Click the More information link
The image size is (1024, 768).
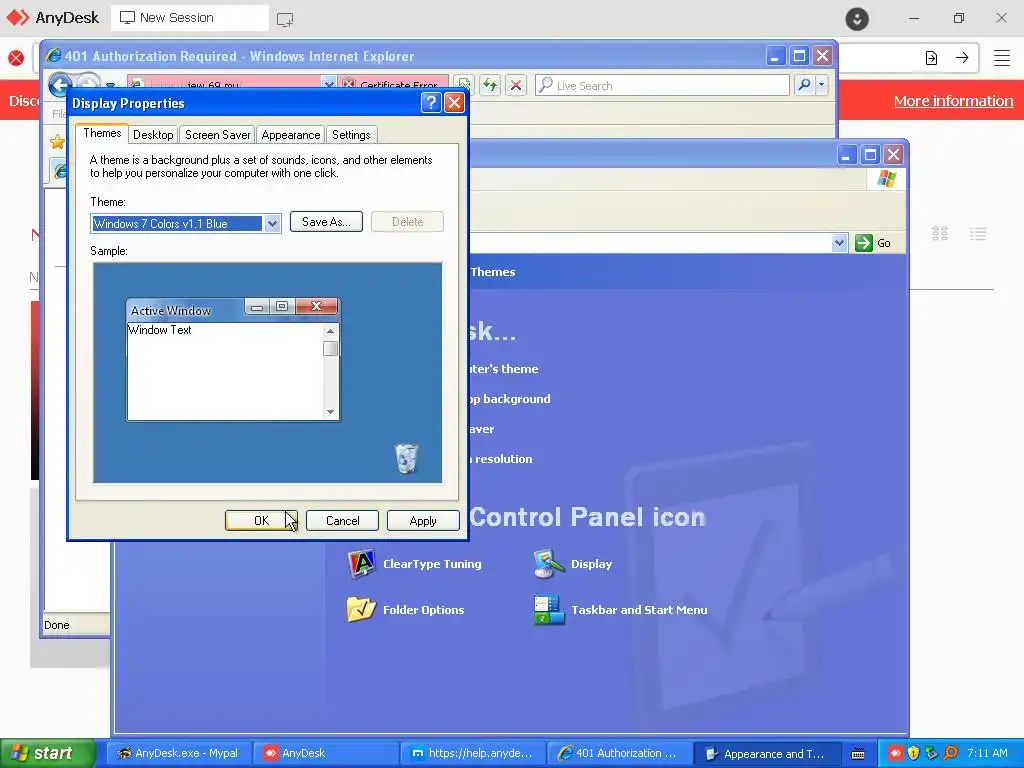click(953, 101)
